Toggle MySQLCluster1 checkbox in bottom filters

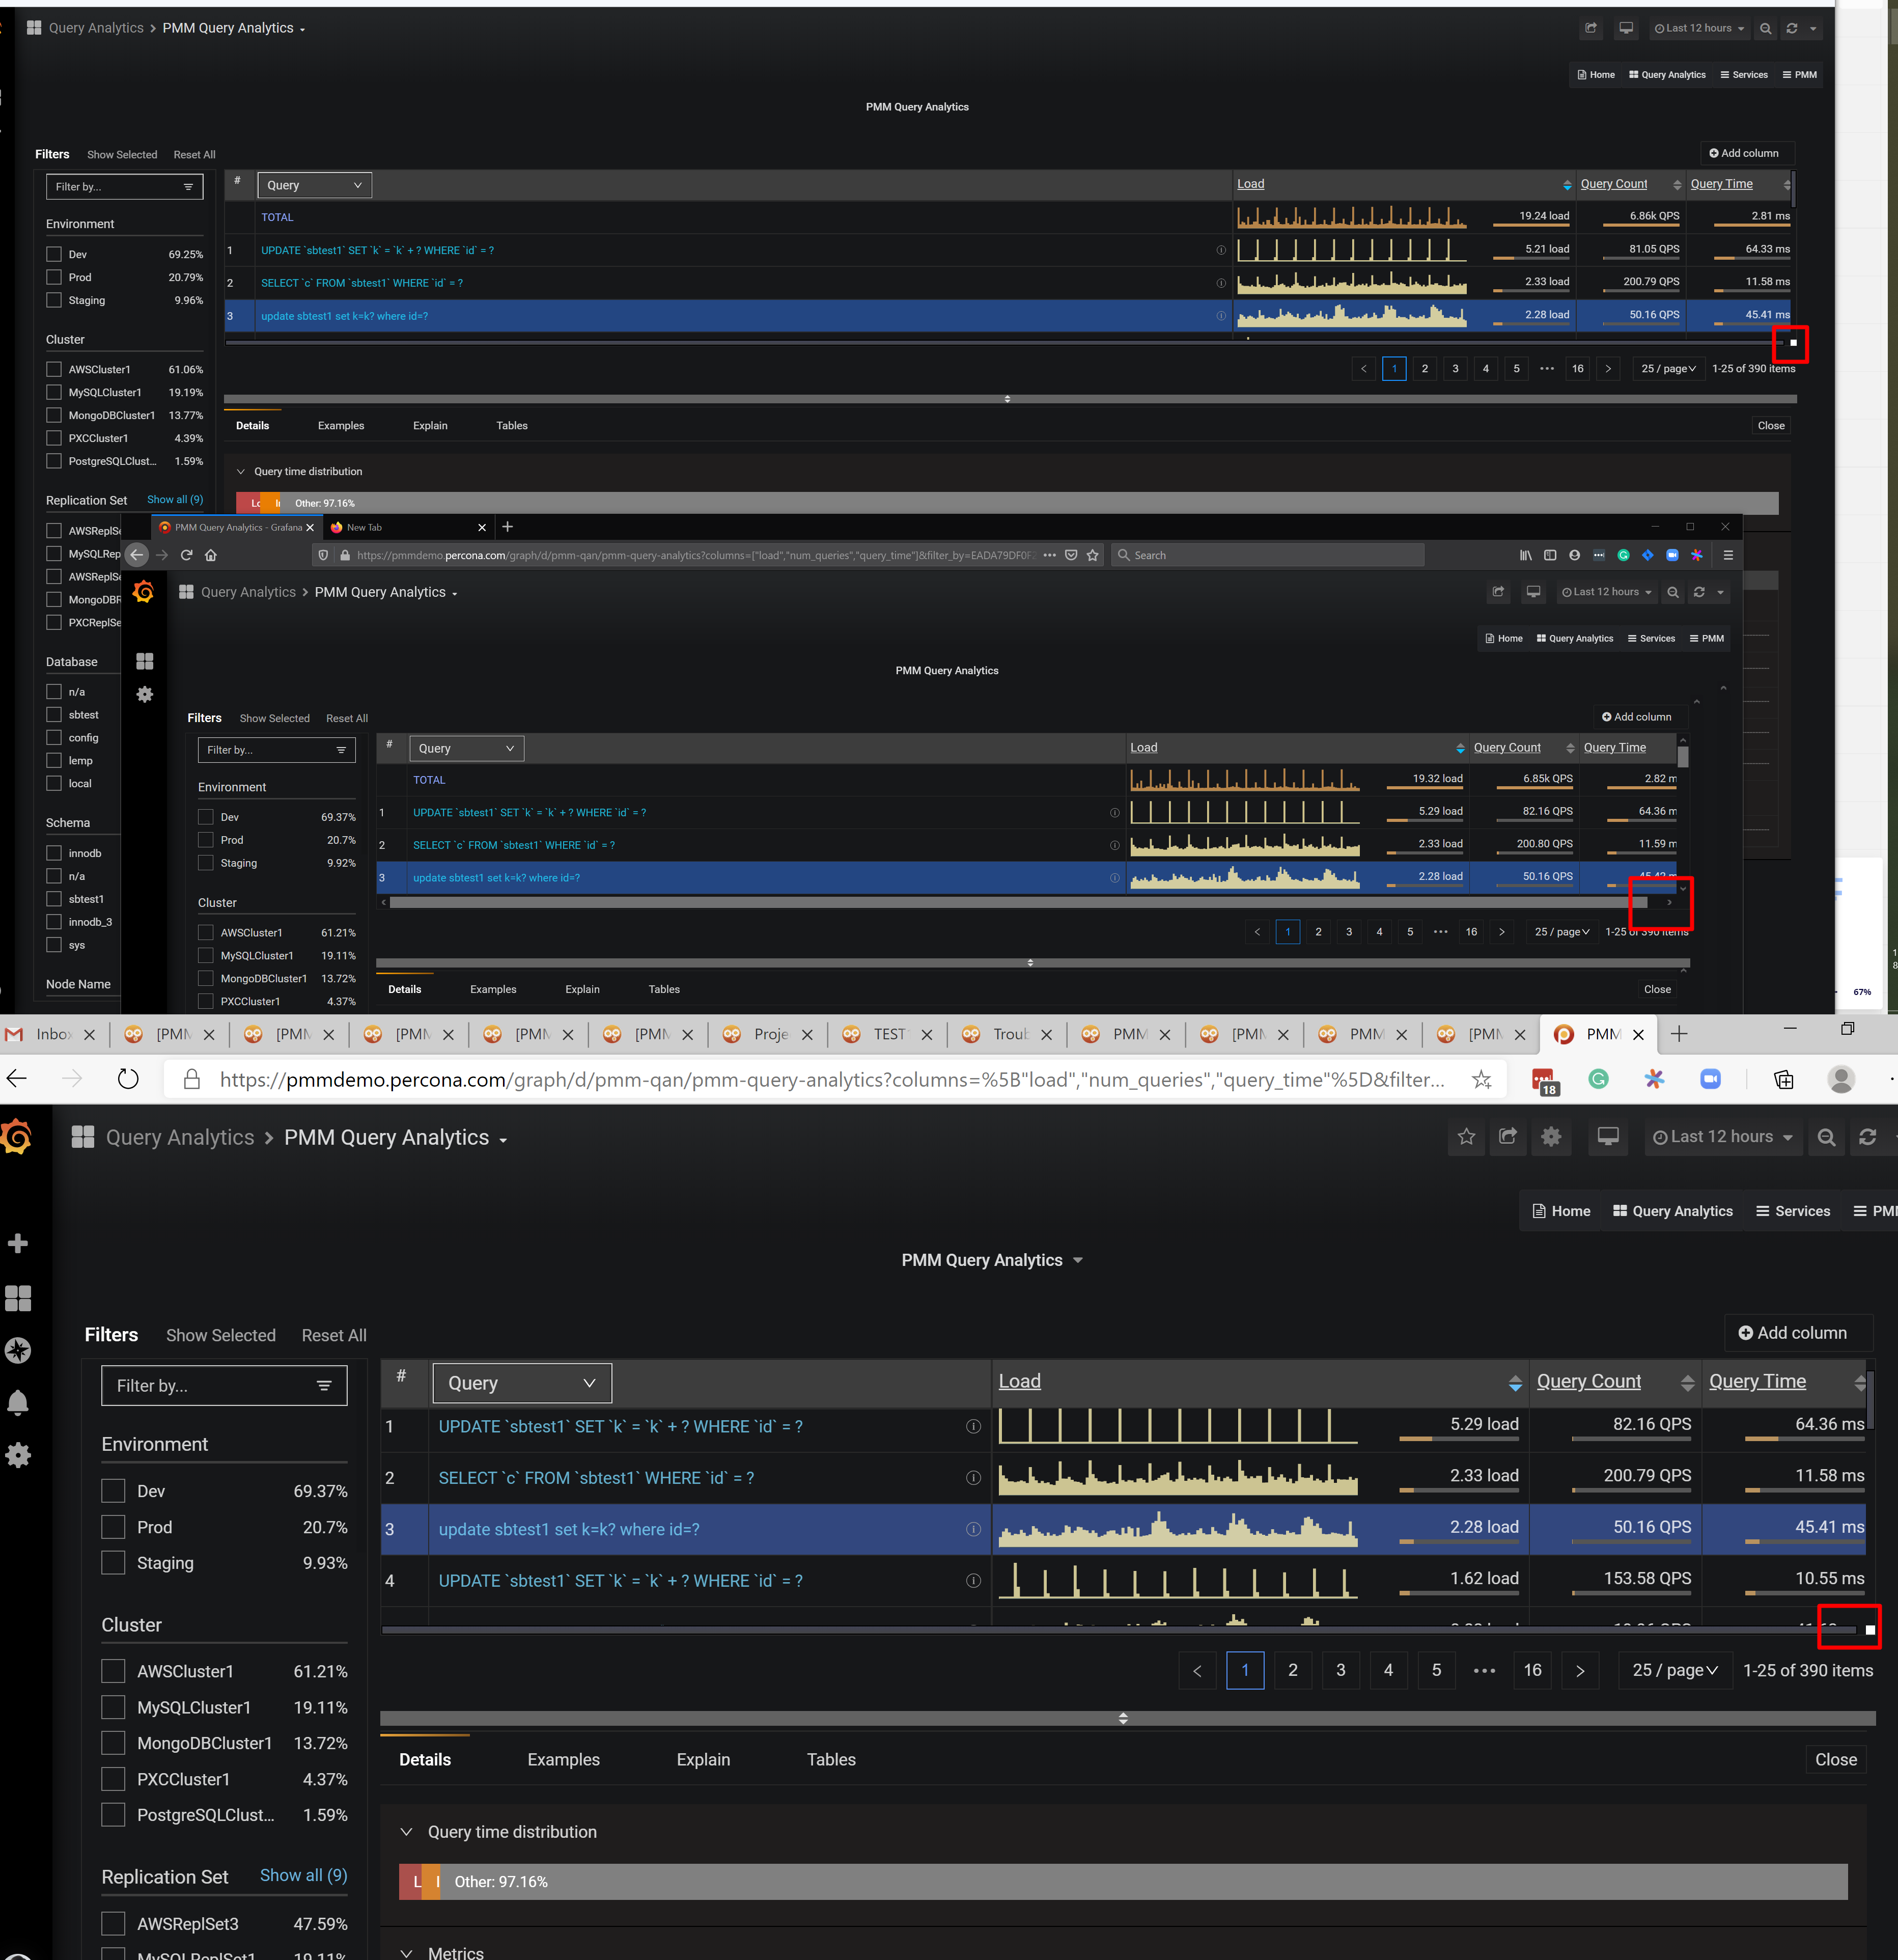point(113,1707)
